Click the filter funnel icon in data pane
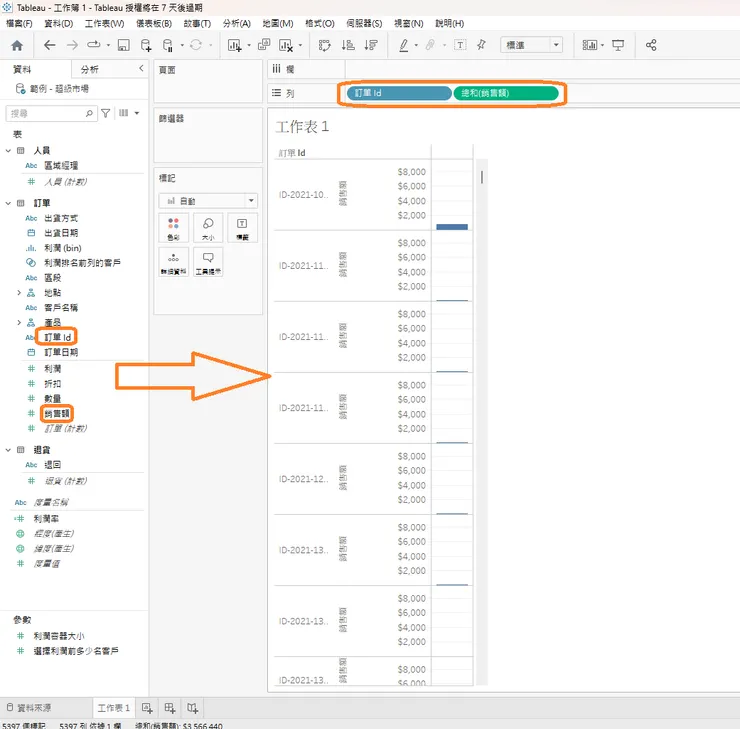The image size is (740, 729). point(106,113)
